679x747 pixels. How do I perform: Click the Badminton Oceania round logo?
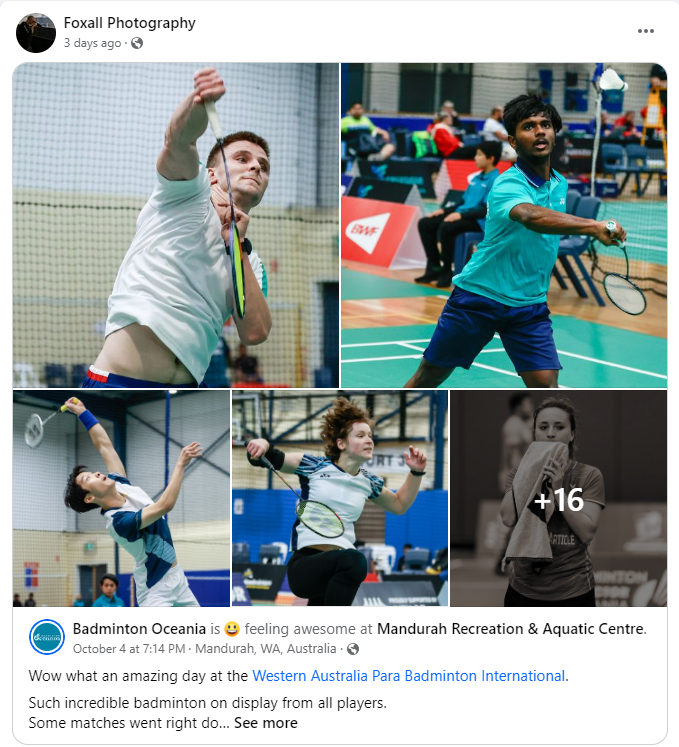point(47,637)
